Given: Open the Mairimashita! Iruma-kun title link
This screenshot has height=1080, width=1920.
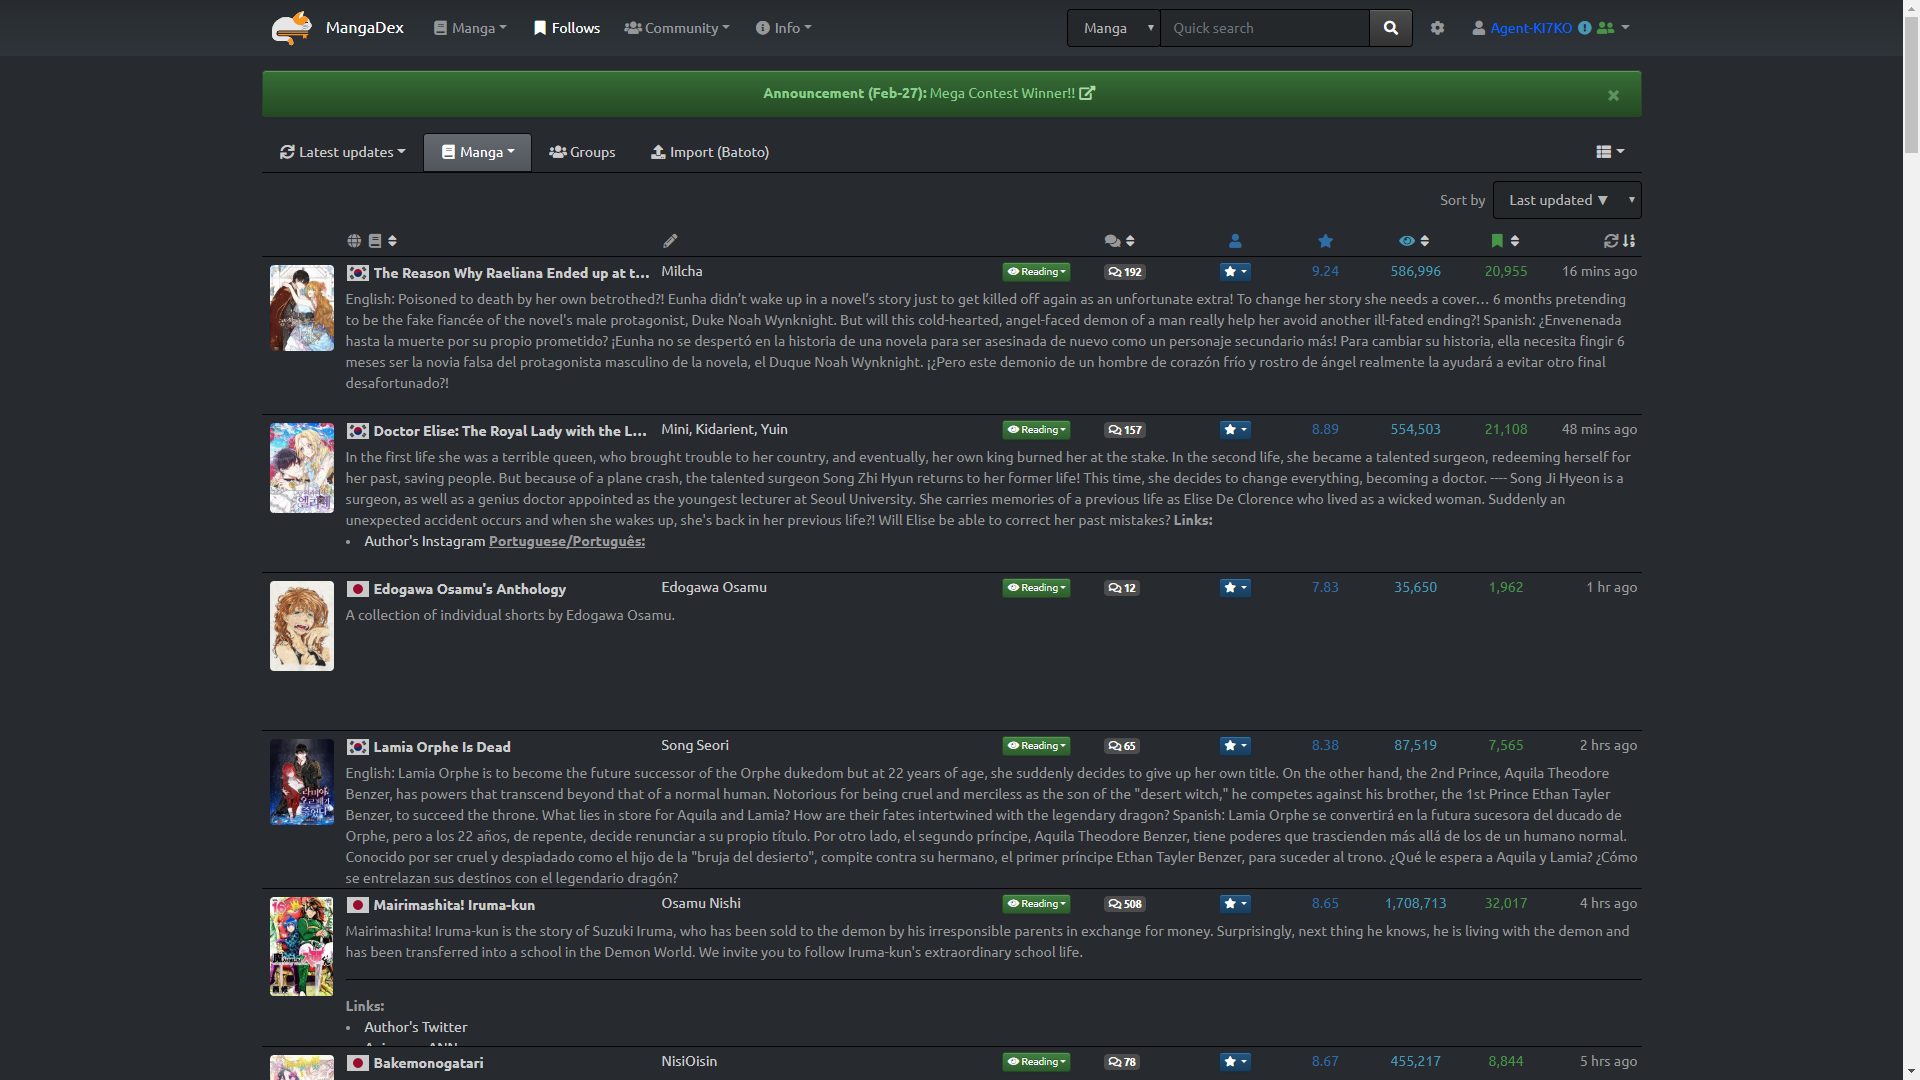Looking at the screenshot, I should pos(454,905).
